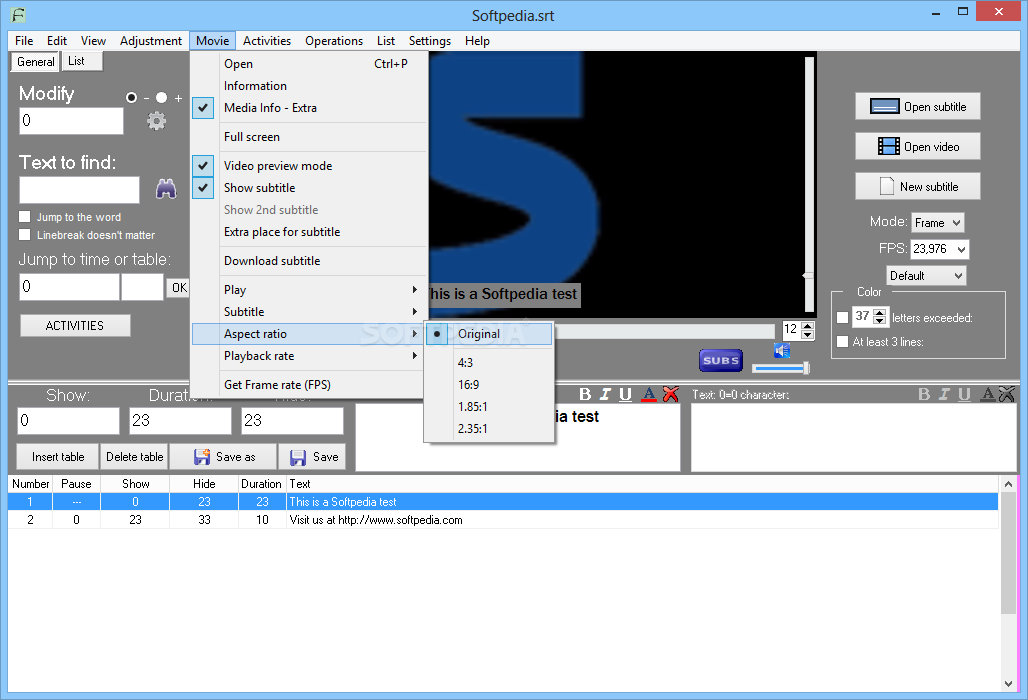Viewport: 1028px width, 700px height.
Task: Choose 4:3 aspect ratio
Action: point(489,362)
